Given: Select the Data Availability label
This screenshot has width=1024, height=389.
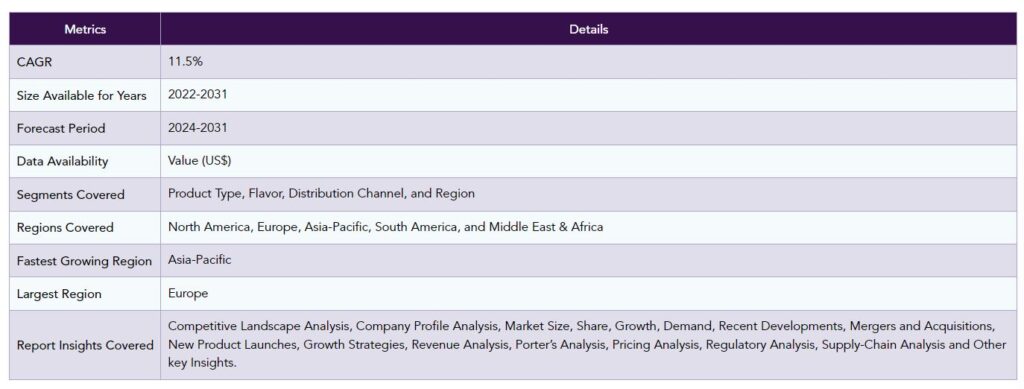Looking at the screenshot, I should click(63, 162).
